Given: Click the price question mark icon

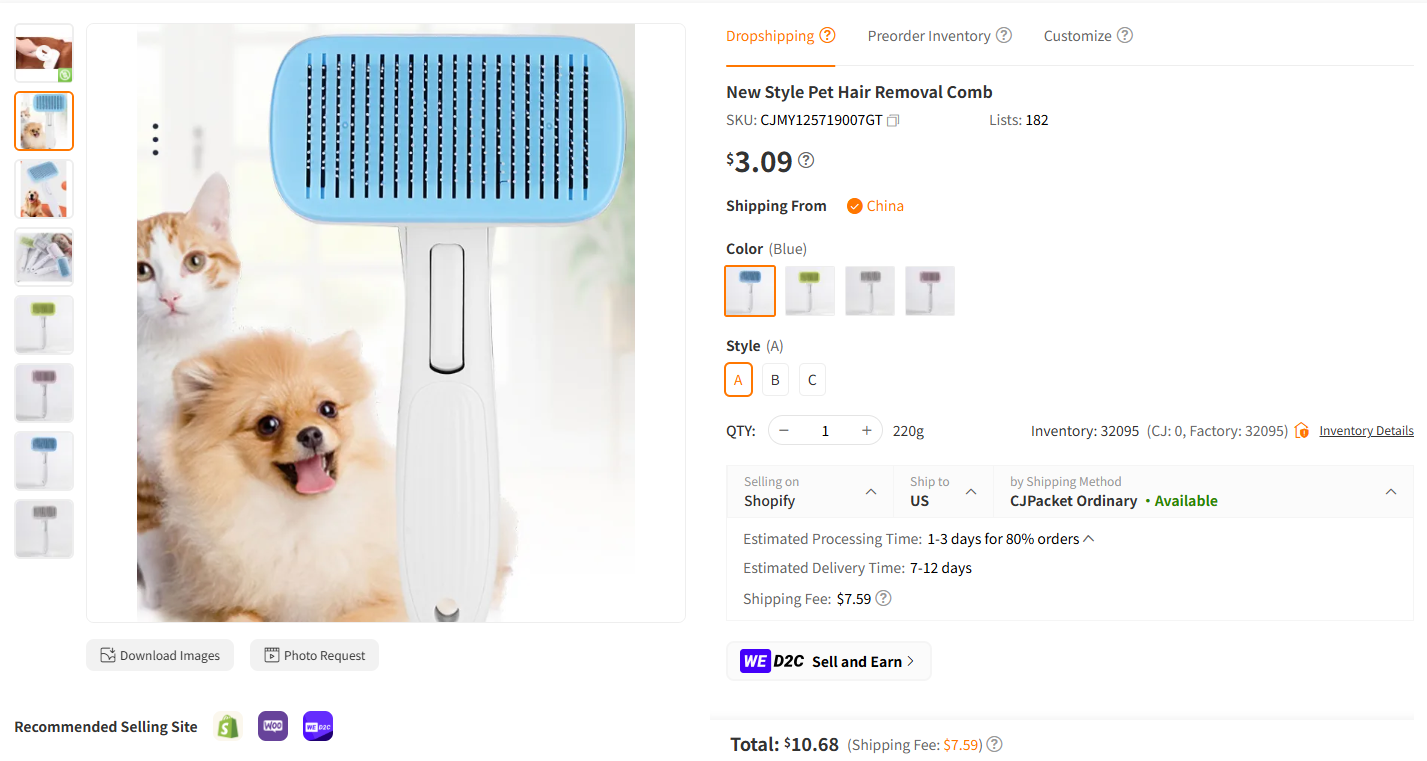Looking at the screenshot, I should click(806, 159).
